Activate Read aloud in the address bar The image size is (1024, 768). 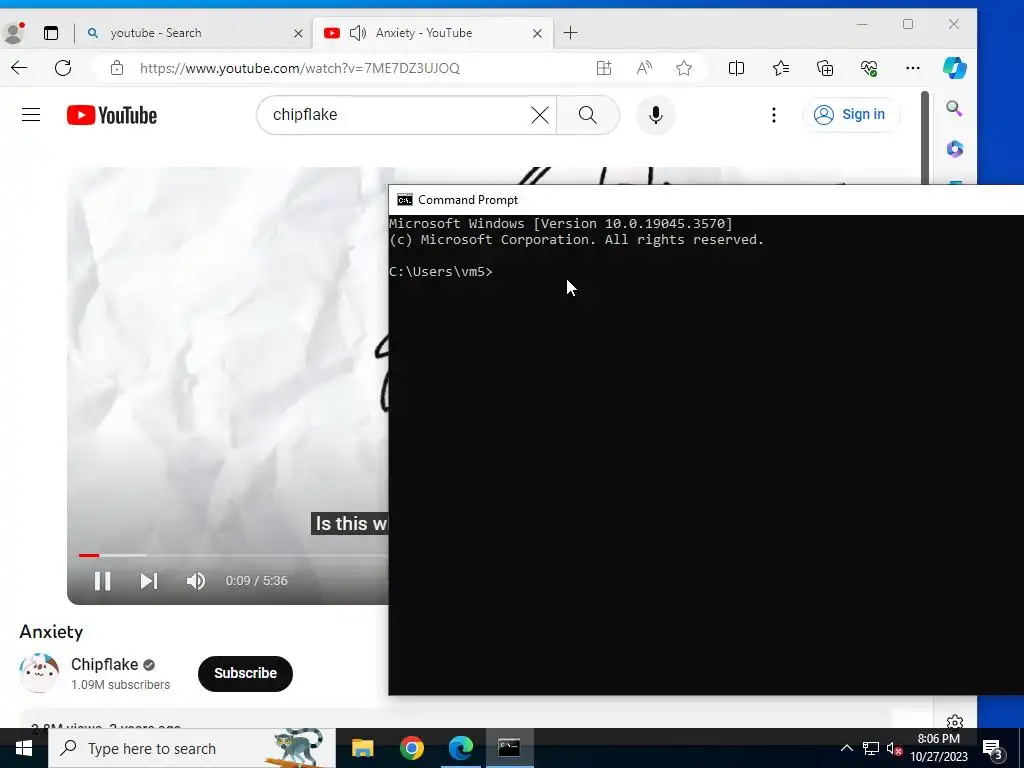tap(645, 68)
